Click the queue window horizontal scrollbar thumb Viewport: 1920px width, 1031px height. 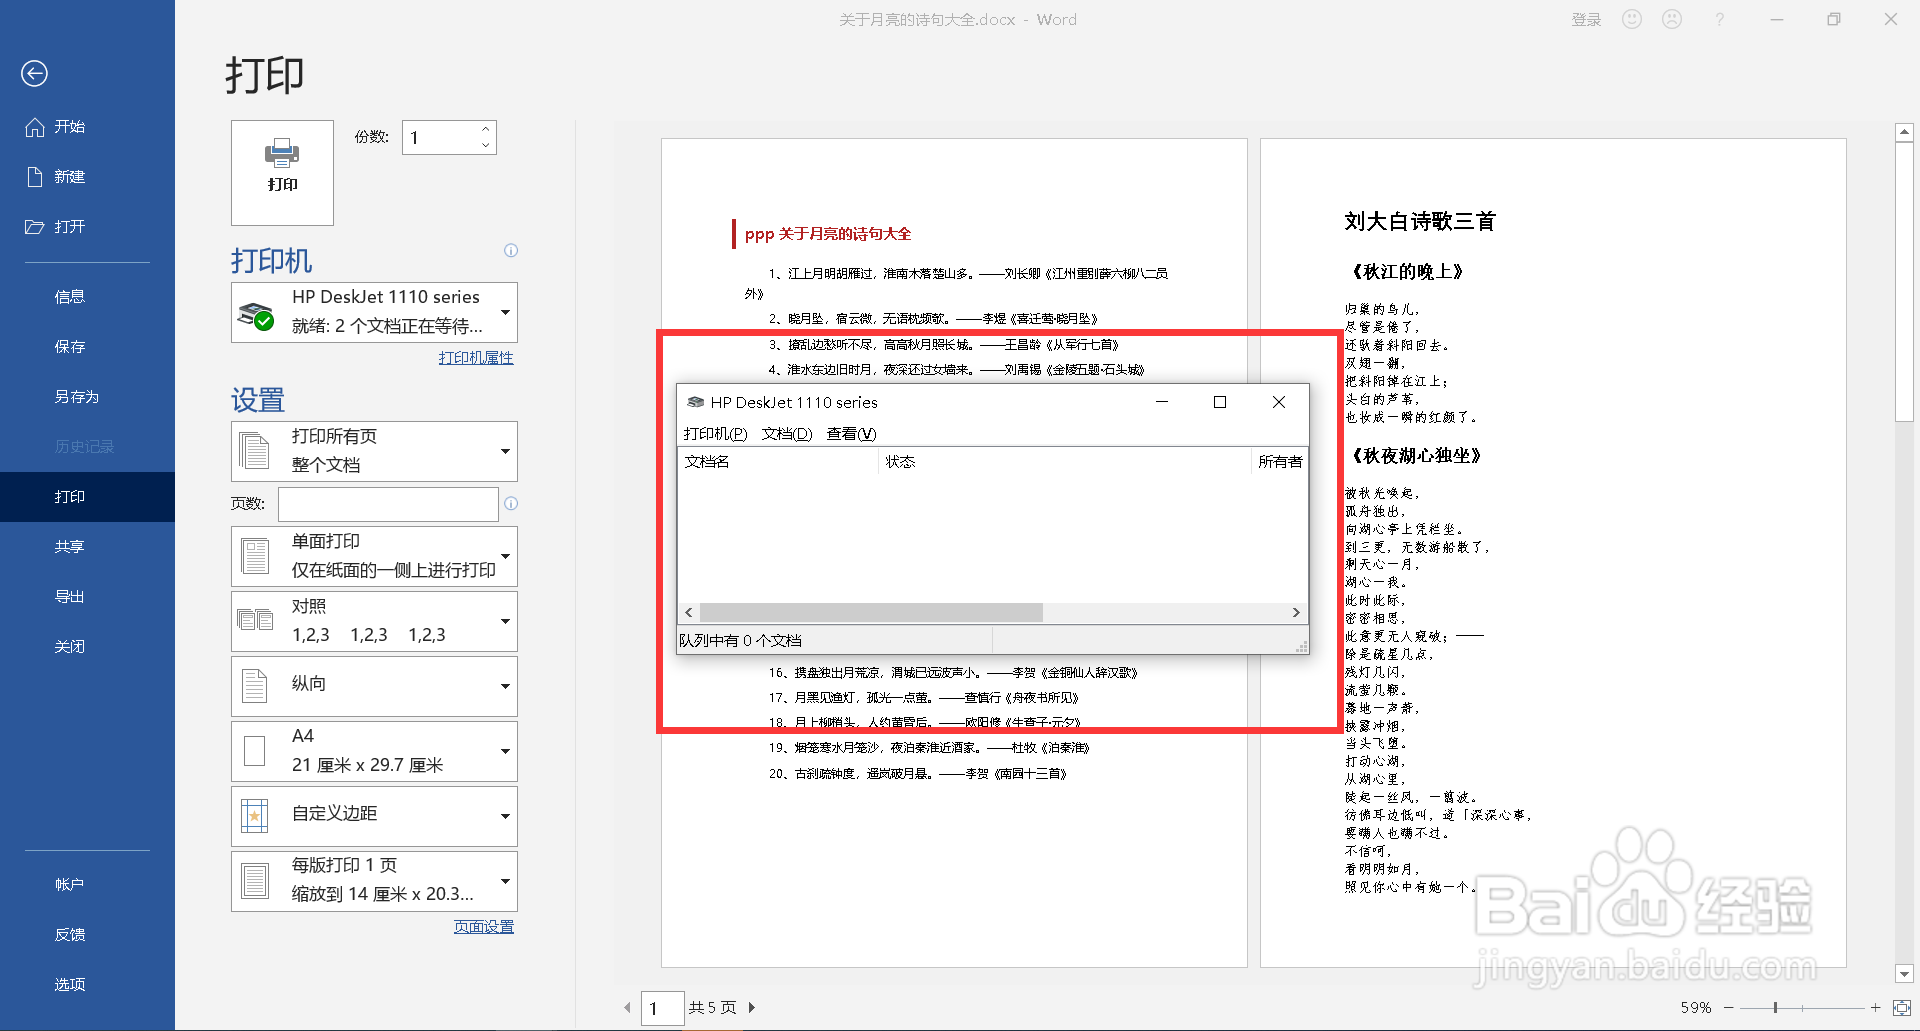tap(871, 612)
